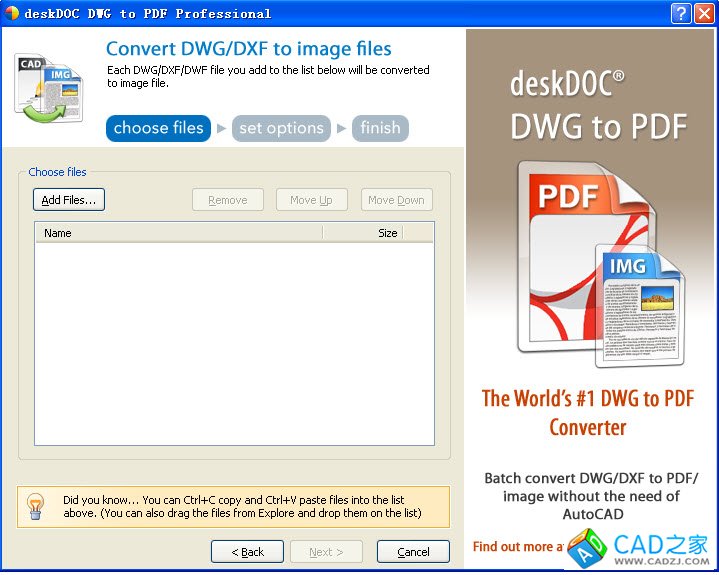This screenshot has height=575, width=719.
Task: Click arrow between choose files and set options
Action: coord(222,128)
